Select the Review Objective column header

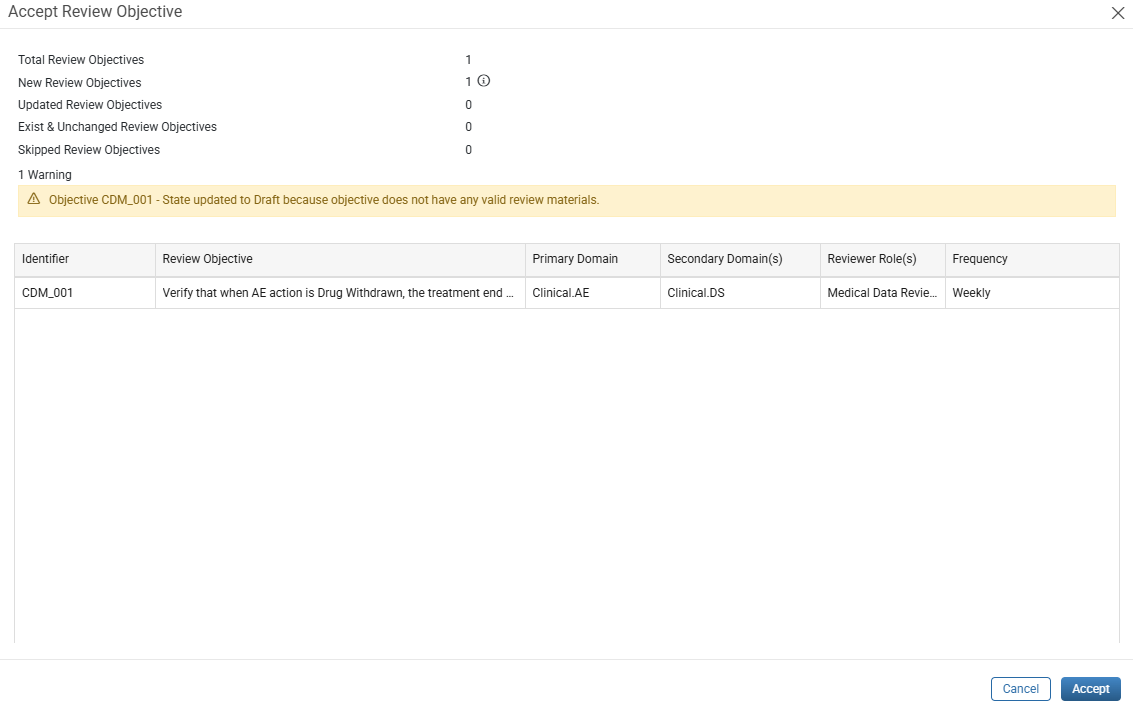(340, 259)
